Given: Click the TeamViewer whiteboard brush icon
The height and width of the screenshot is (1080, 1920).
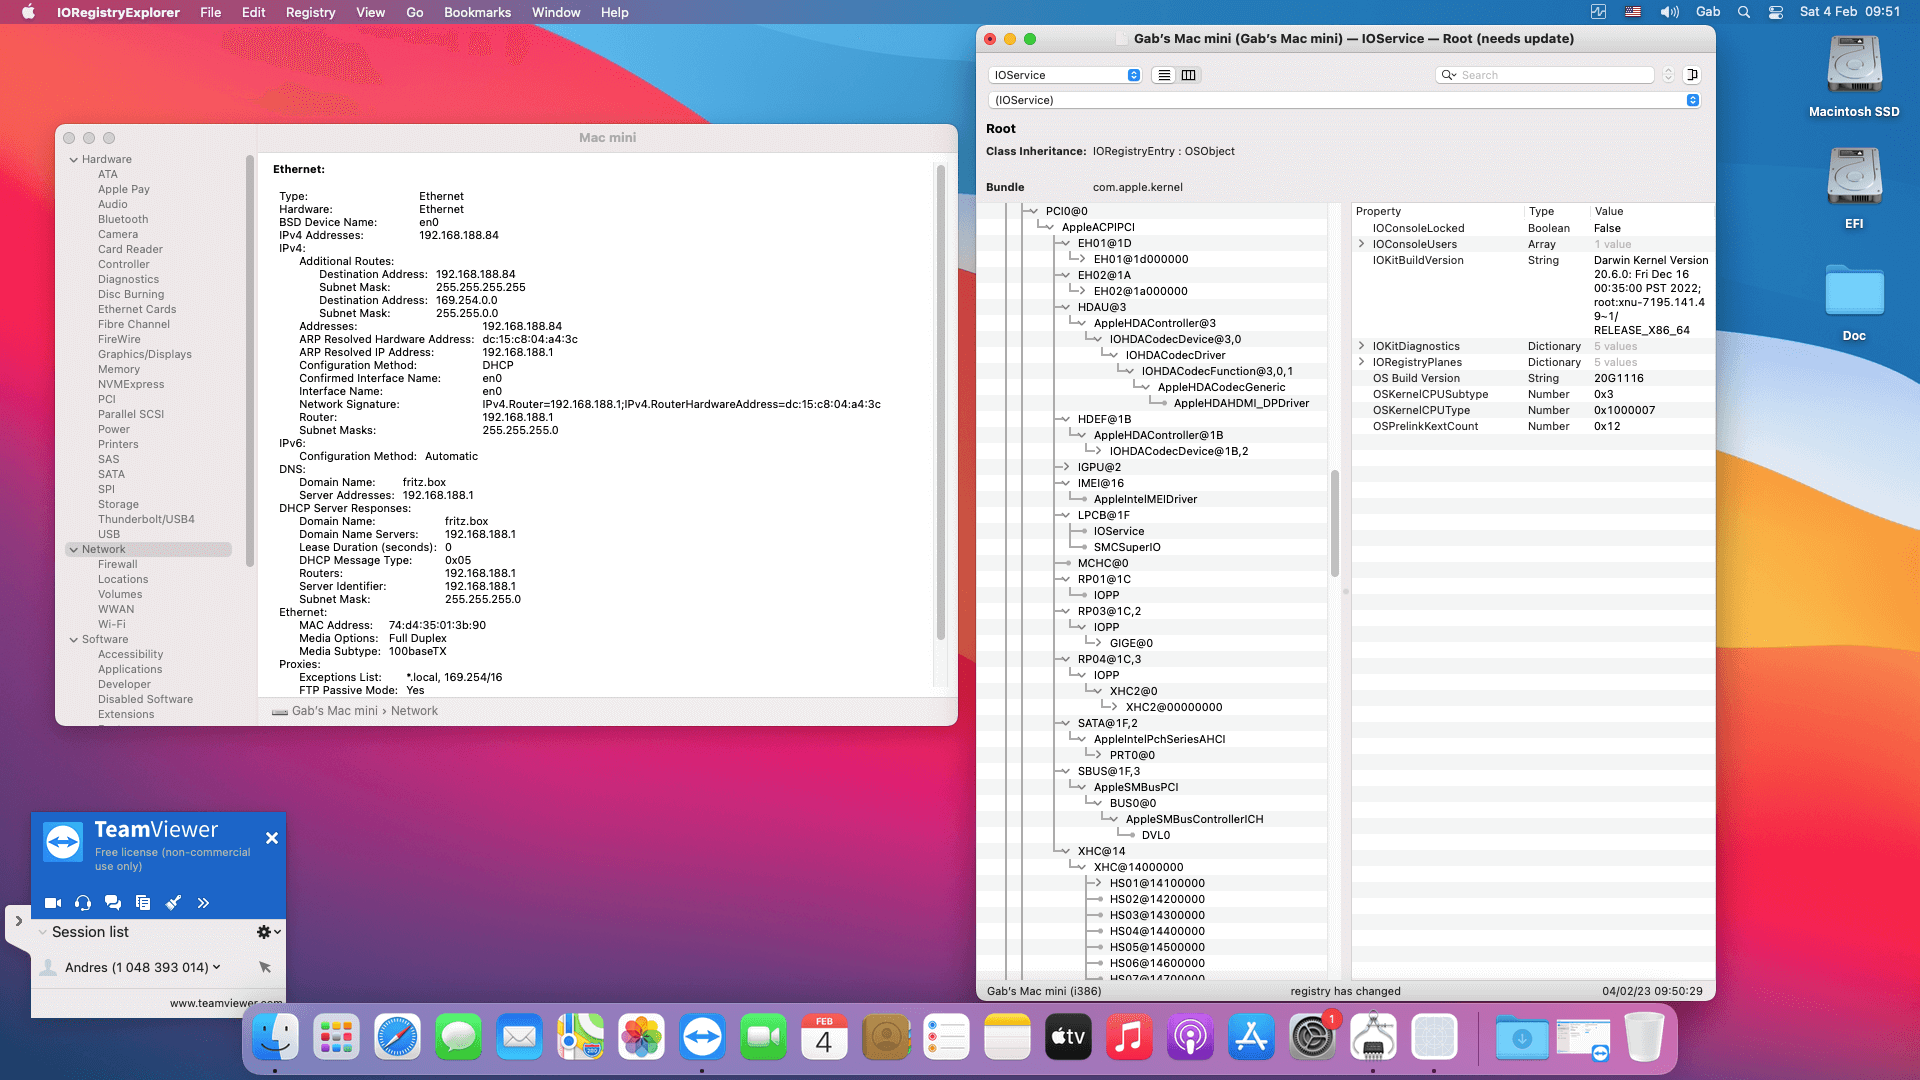Looking at the screenshot, I should coord(173,903).
